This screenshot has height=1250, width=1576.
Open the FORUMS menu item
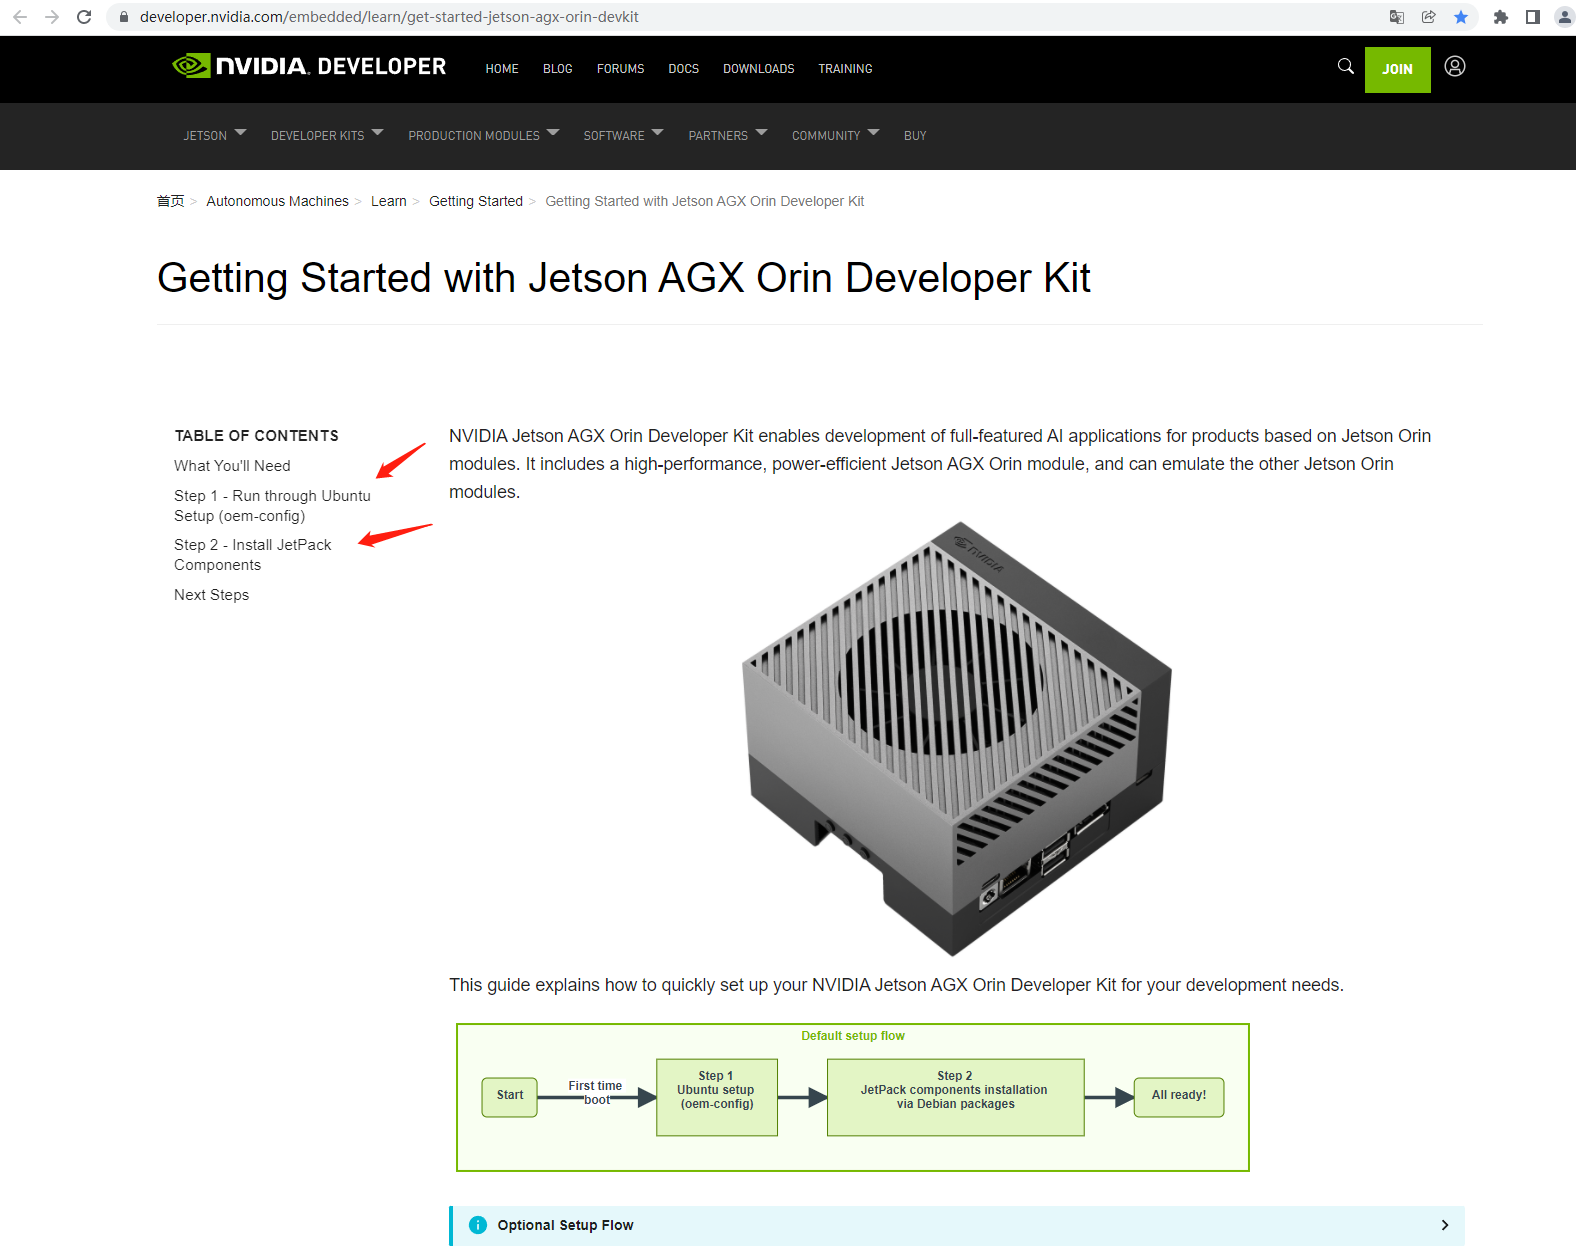click(621, 69)
